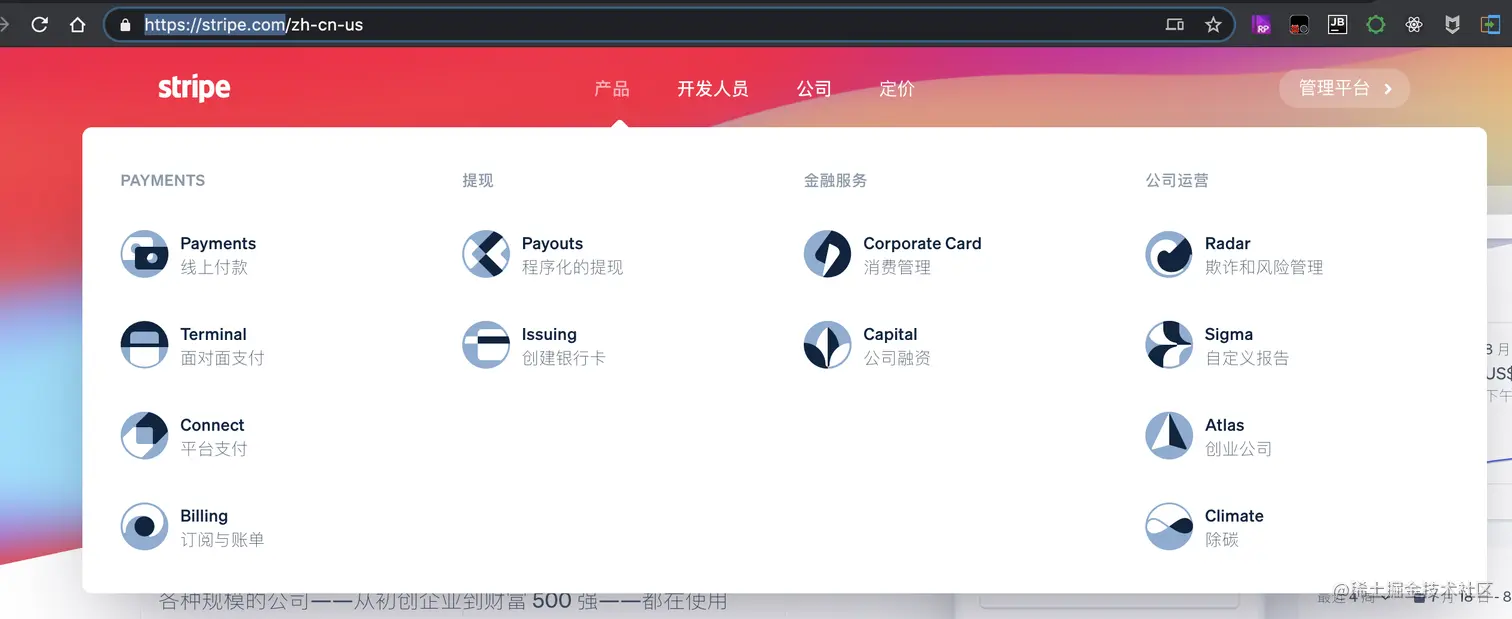Click the Climate product icon
Viewport: 1512px width, 619px height.
coord(1169,527)
